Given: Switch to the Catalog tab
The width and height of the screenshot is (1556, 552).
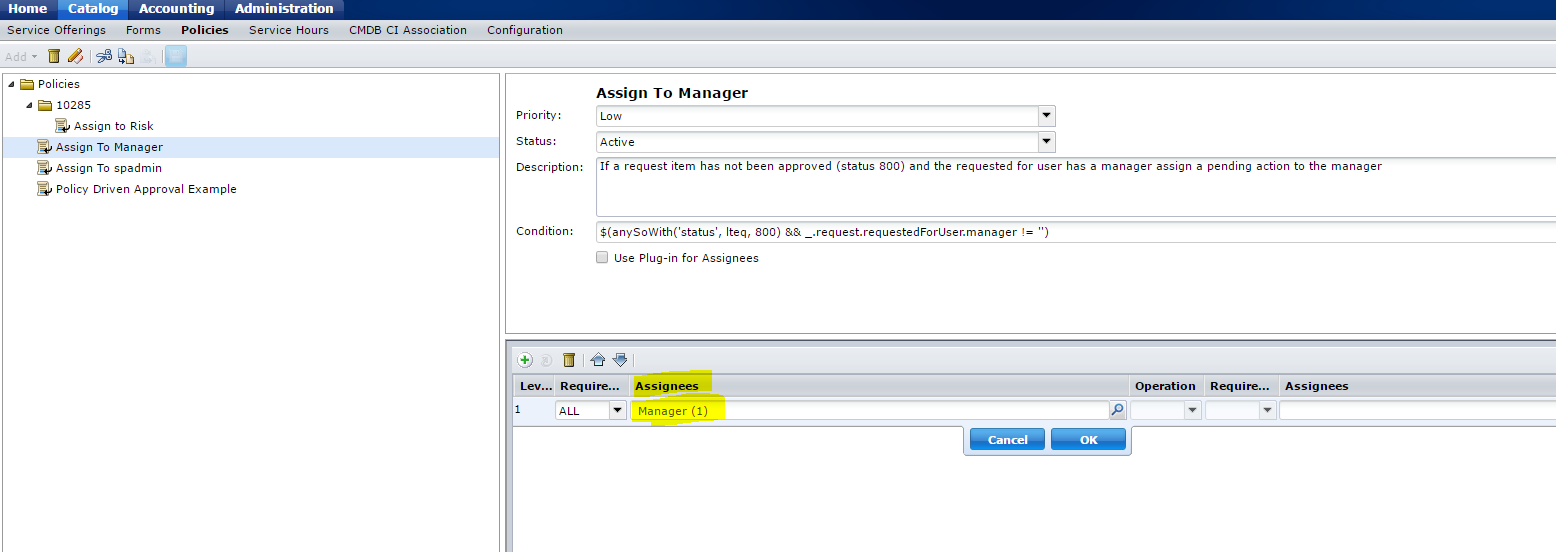Looking at the screenshot, I should (x=93, y=9).
